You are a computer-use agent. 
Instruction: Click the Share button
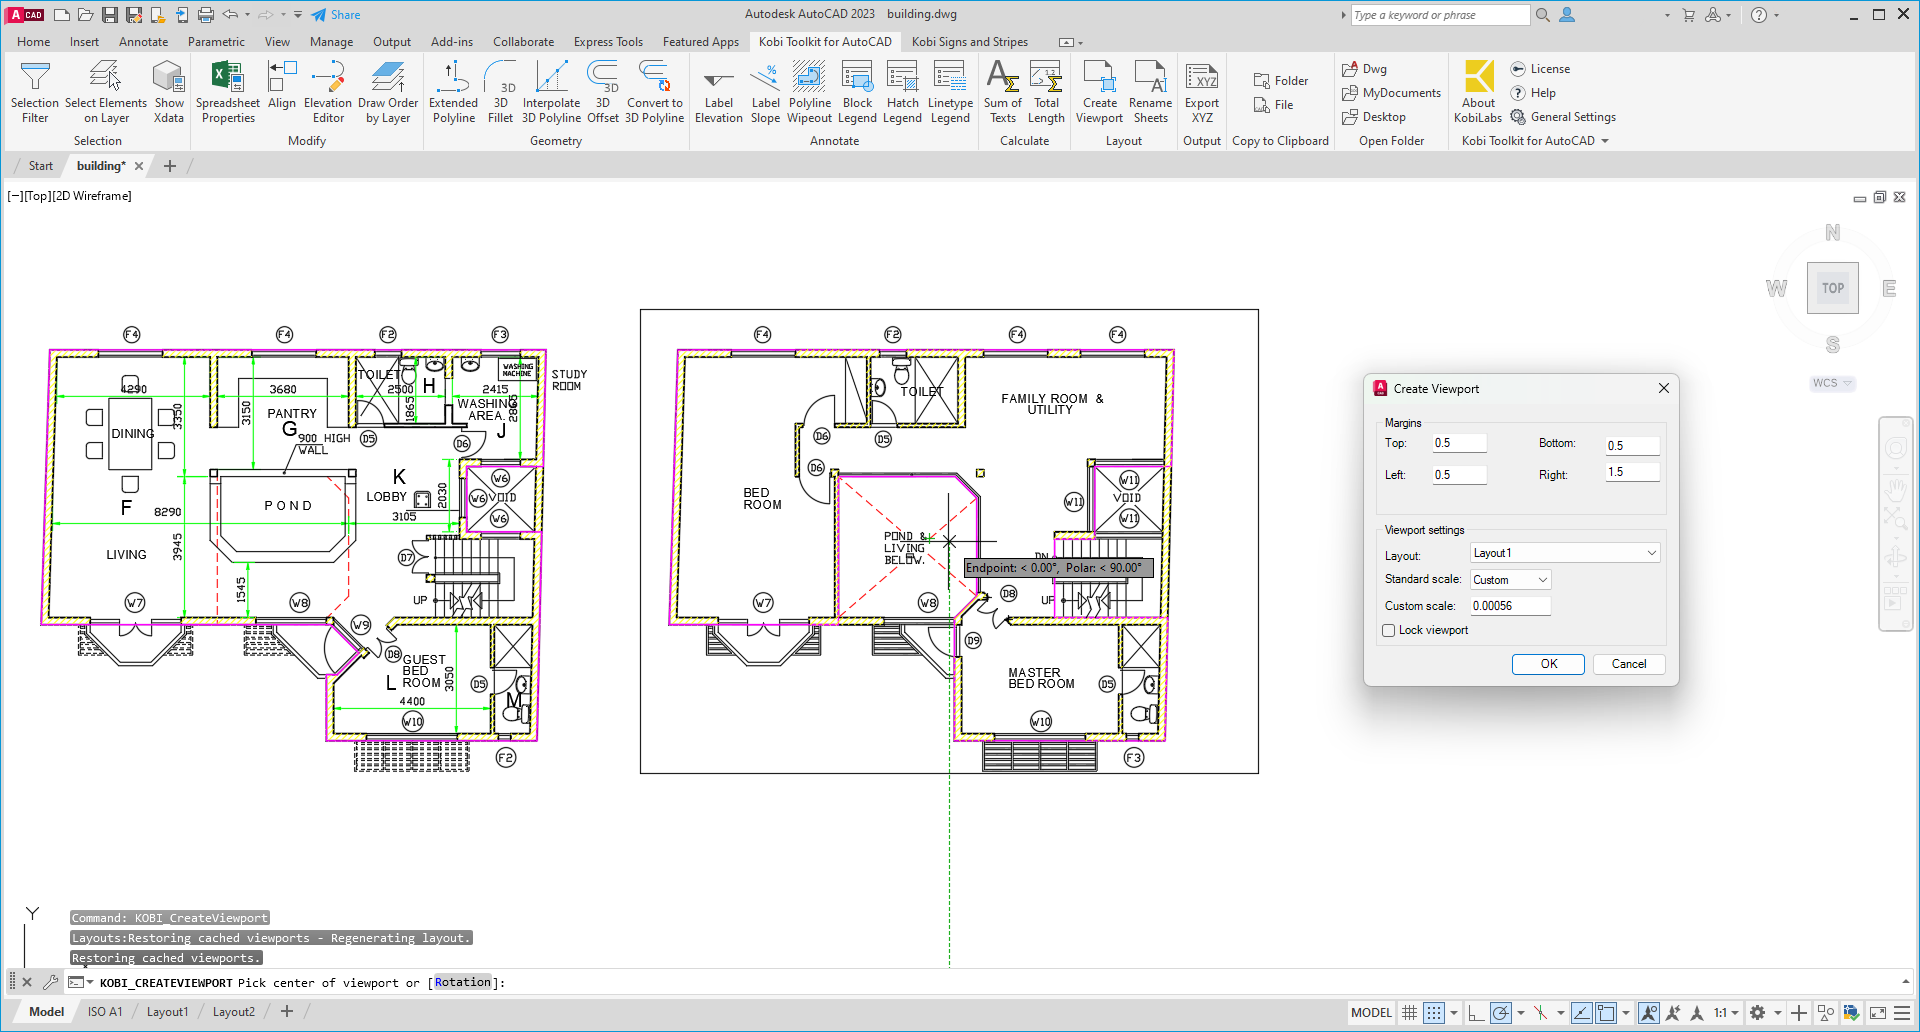pyautogui.click(x=336, y=15)
